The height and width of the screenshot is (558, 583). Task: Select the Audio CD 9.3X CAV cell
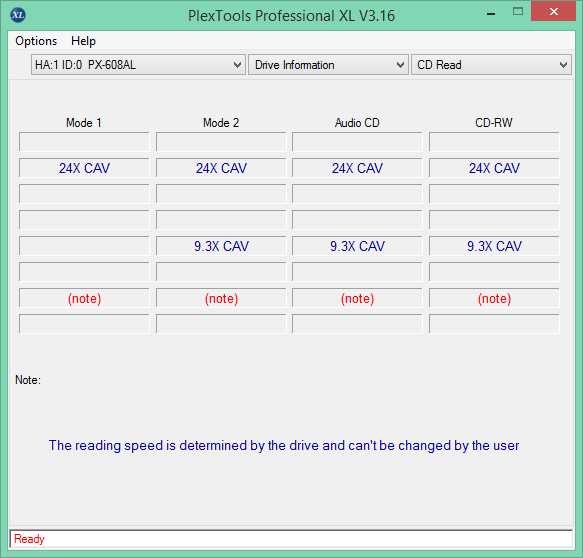coord(357,246)
